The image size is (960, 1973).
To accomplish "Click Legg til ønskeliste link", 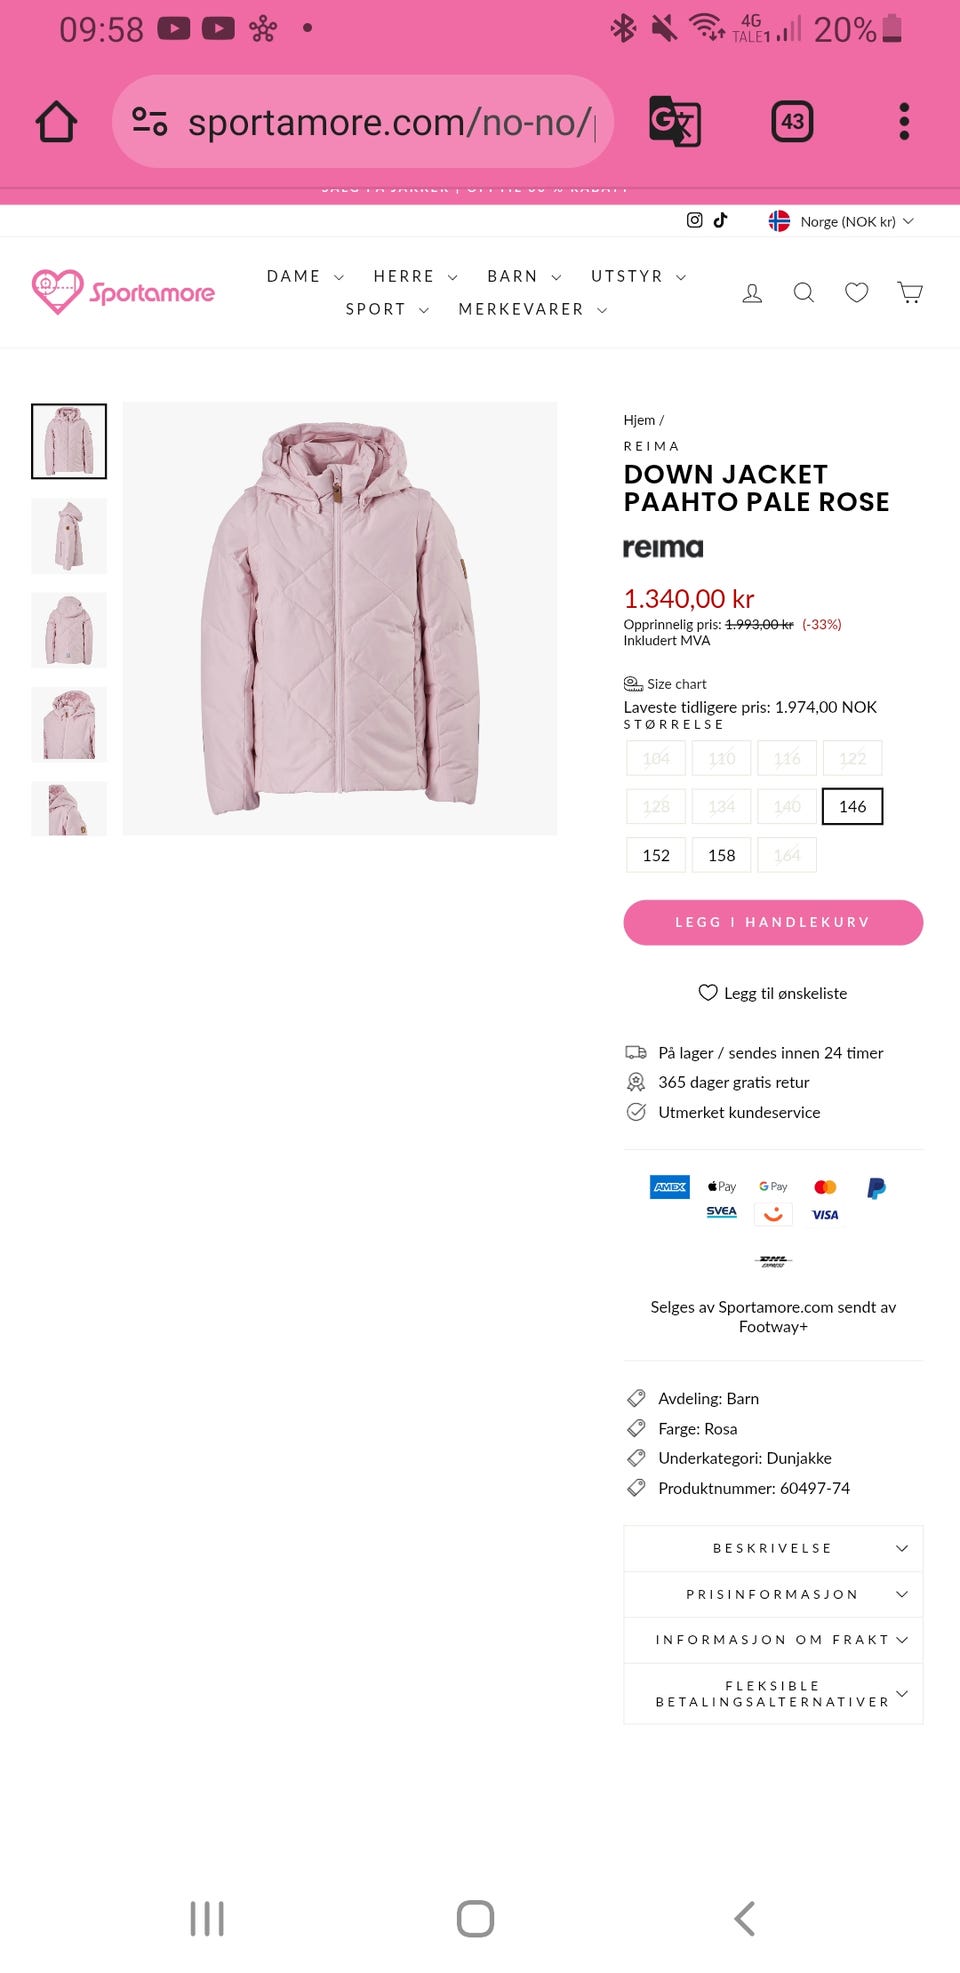I will (x=773, y=993).
